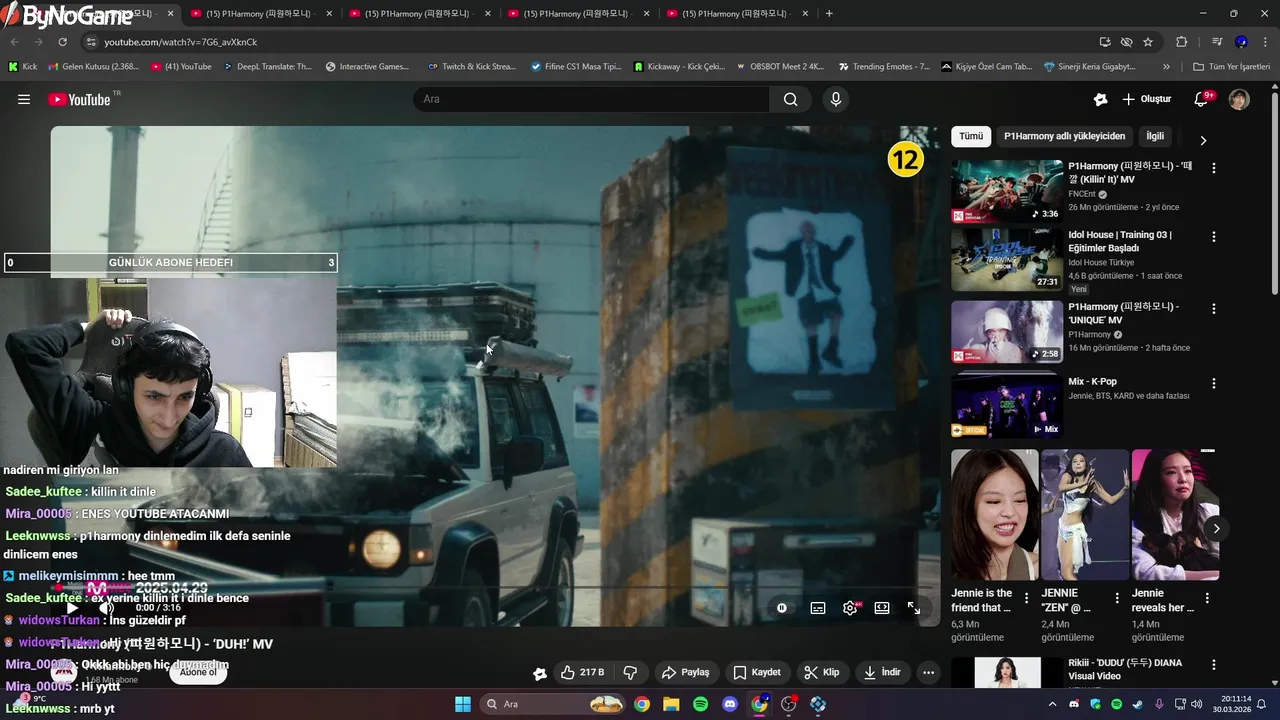Screen dimensions: 1280x720
Task: Open the Gelen Kutusu bookmark
Action: [x=93, y=66]
